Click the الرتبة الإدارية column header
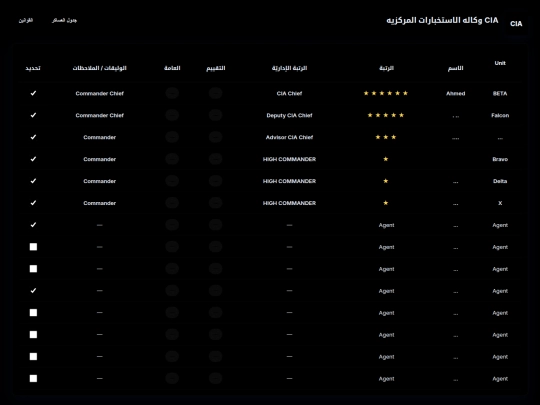The image size is (540, 405). point(289,68)
